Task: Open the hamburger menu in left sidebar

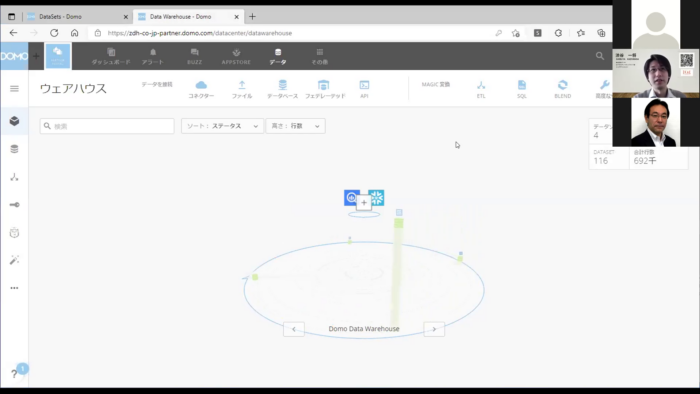Action: point(14,88)
